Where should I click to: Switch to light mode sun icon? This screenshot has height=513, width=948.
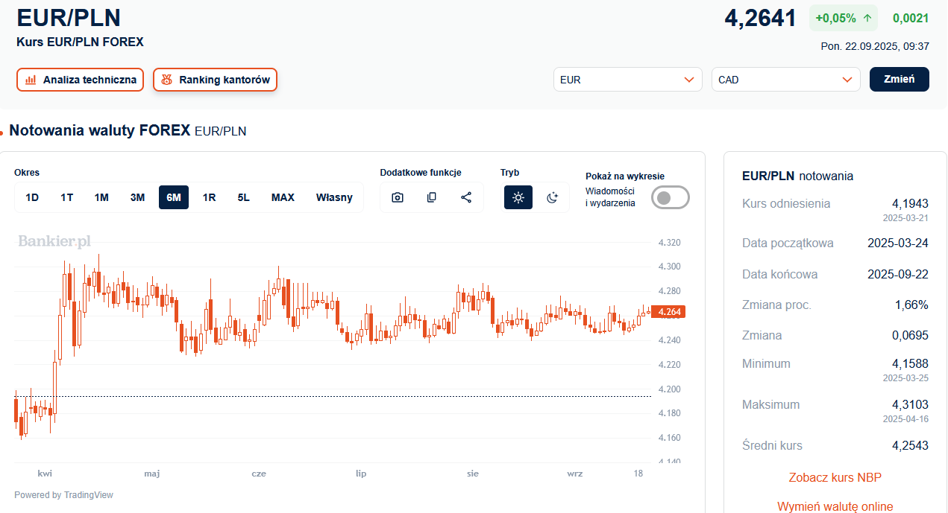click(x=518, y=197)
